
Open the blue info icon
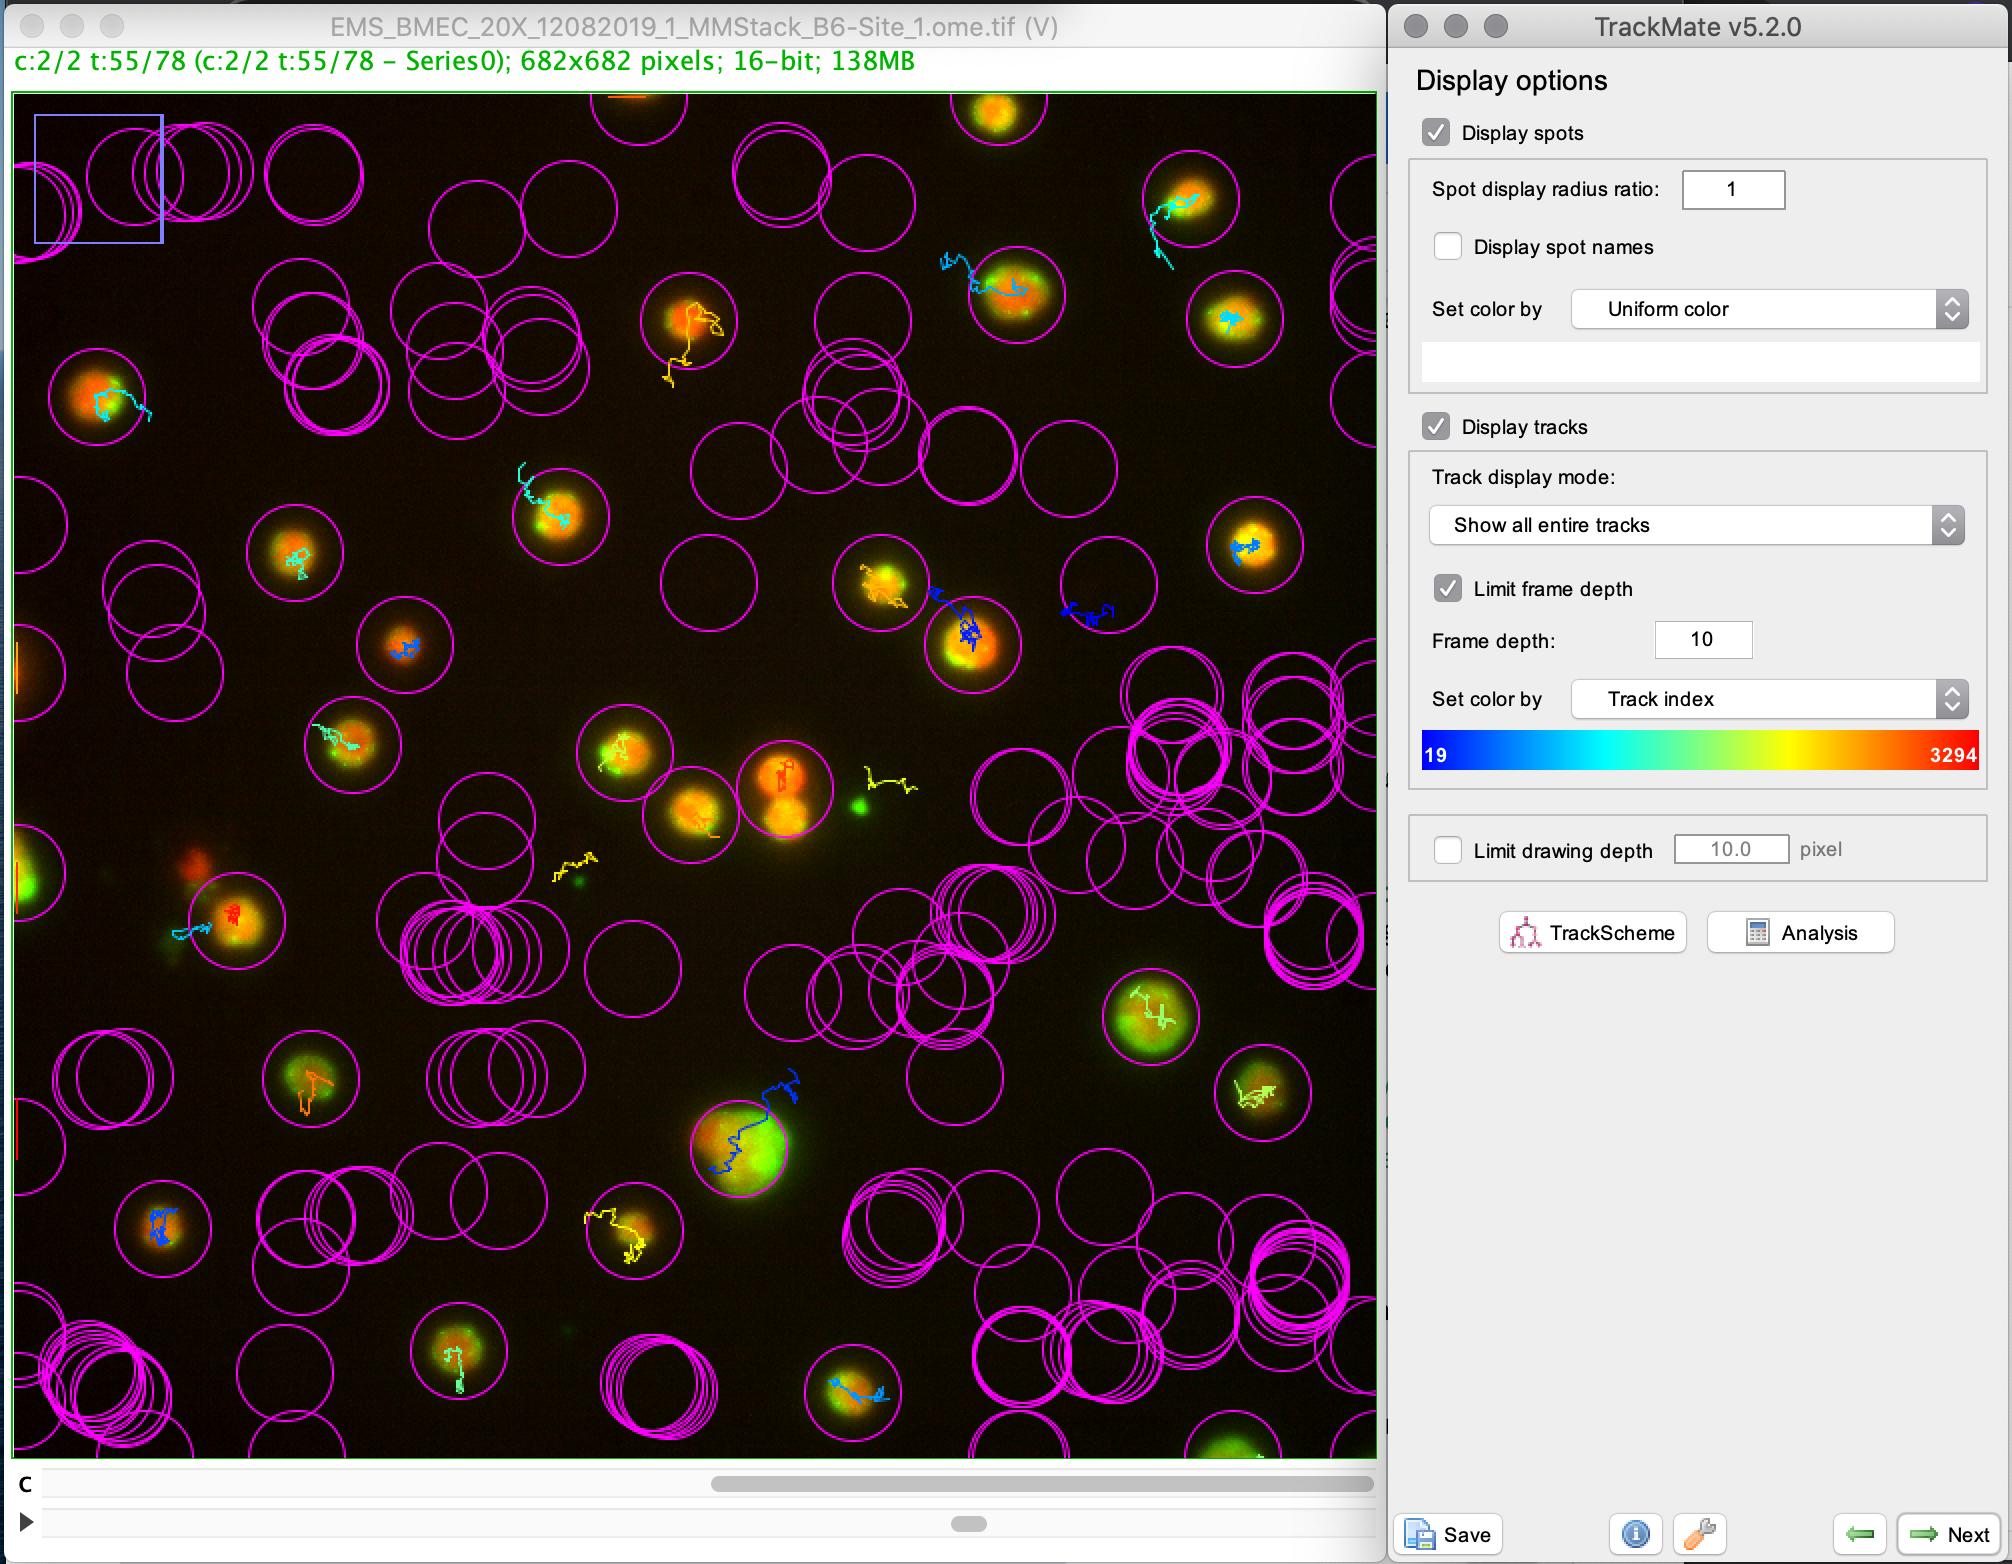coord(1635,1533)
